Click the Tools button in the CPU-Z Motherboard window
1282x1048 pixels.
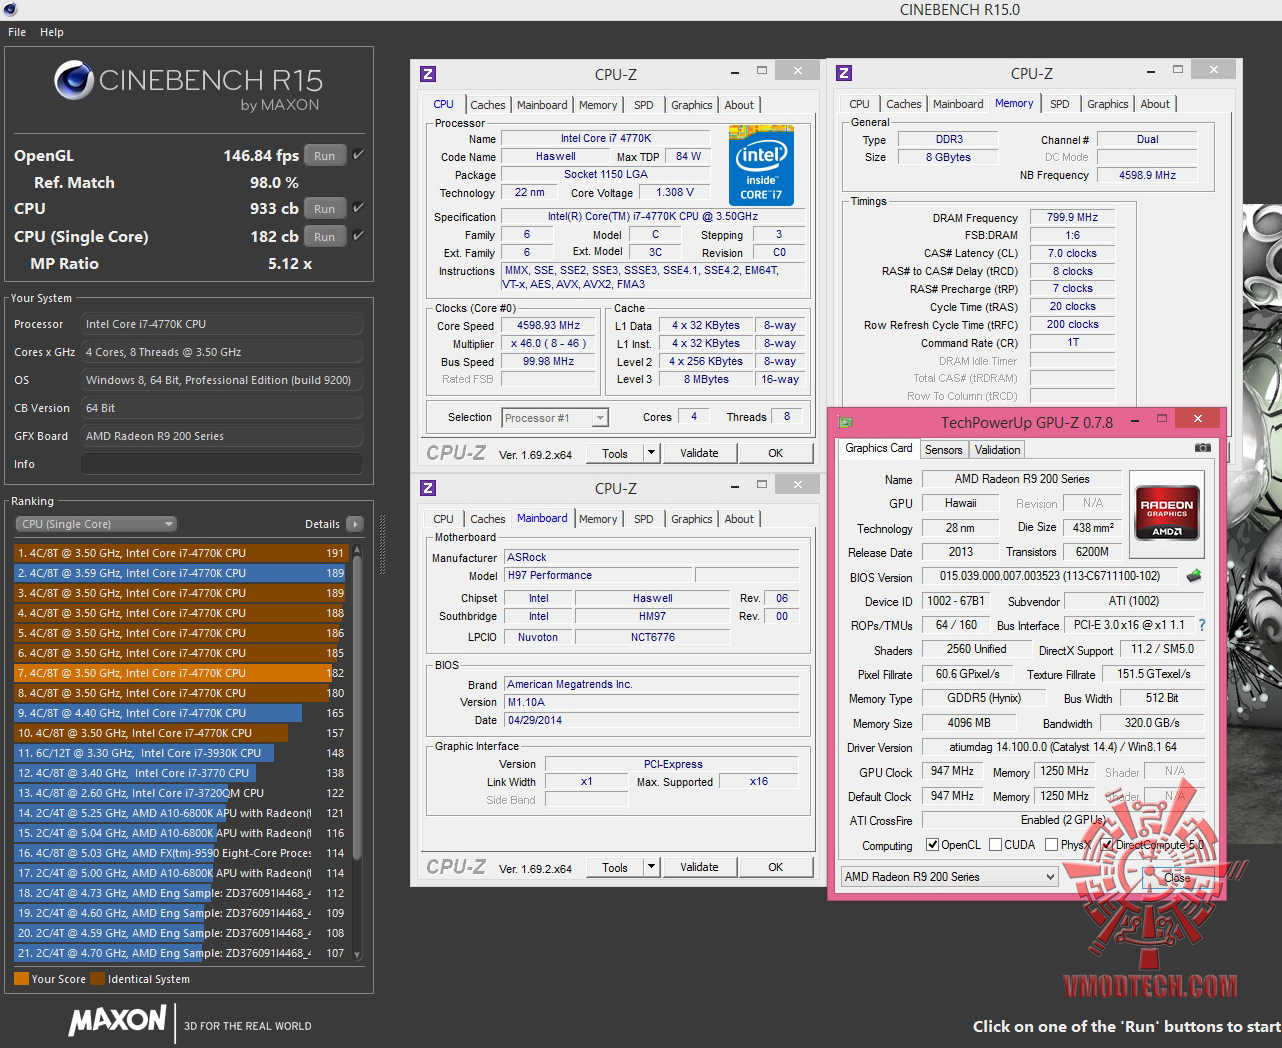pyautogui.click(x=615, y=867)
